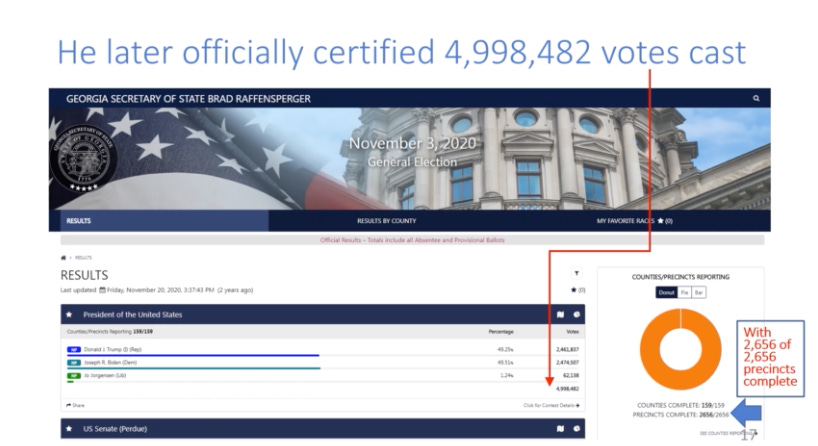Click the NP badge beside Joseph R. Biden
This screenshot has width=818, height=446.
pyautogui.click(x=74, y=363)
